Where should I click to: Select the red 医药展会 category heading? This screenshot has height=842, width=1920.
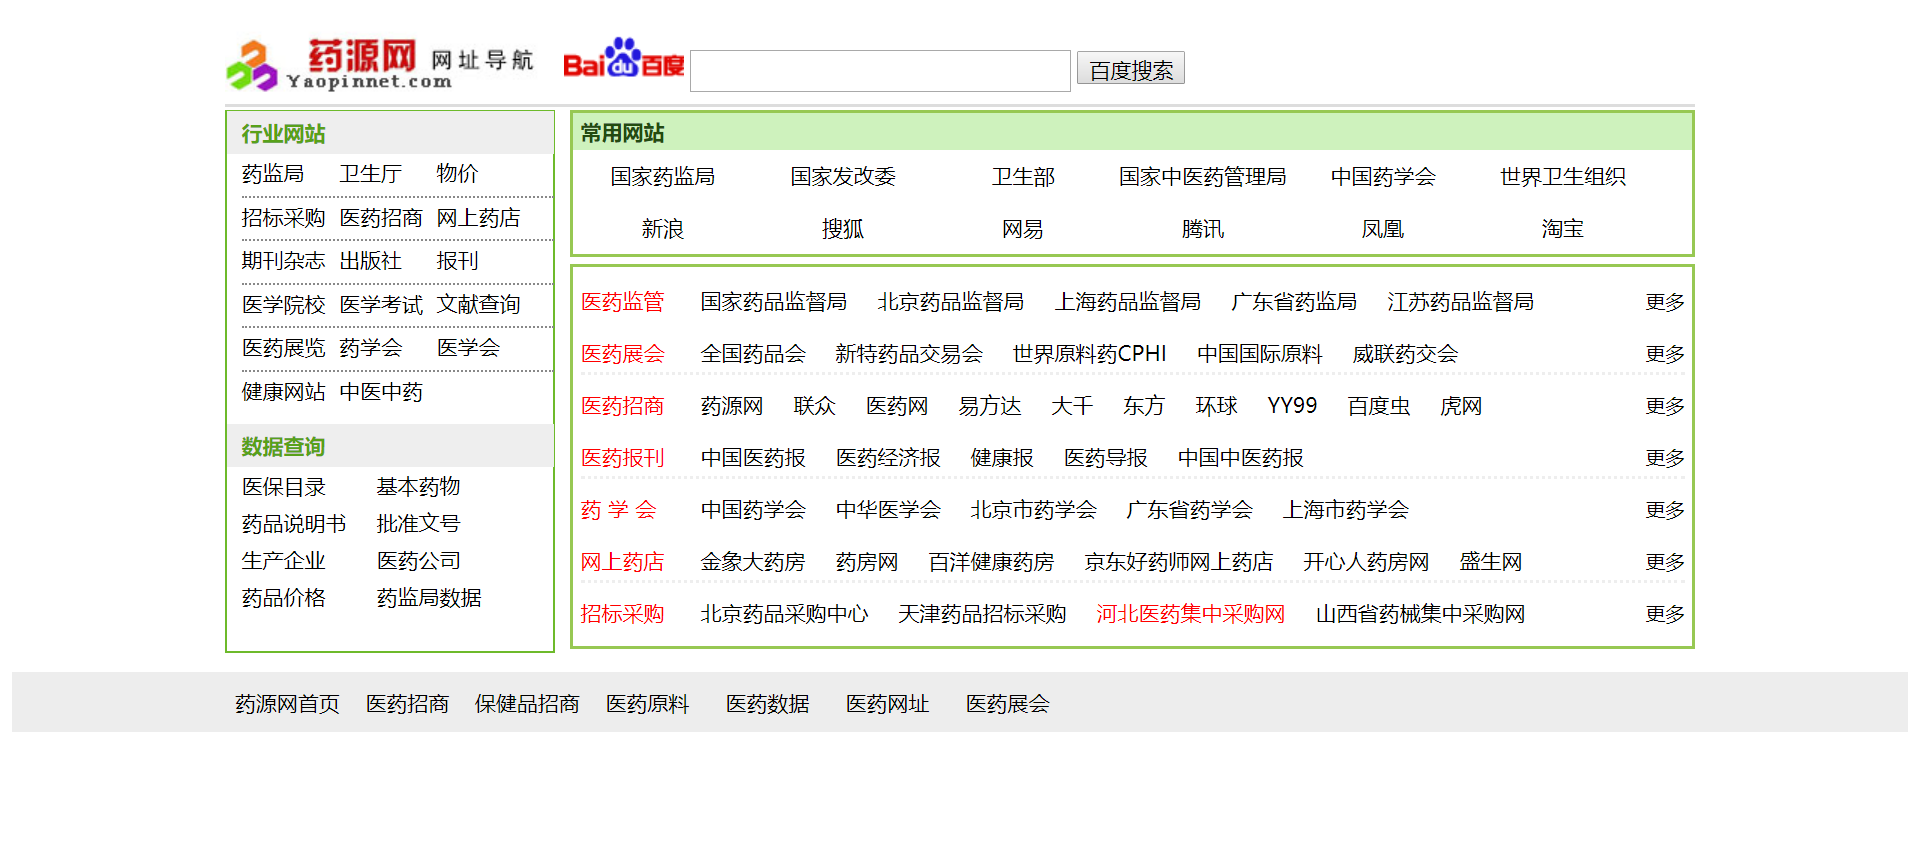[623, 354]
